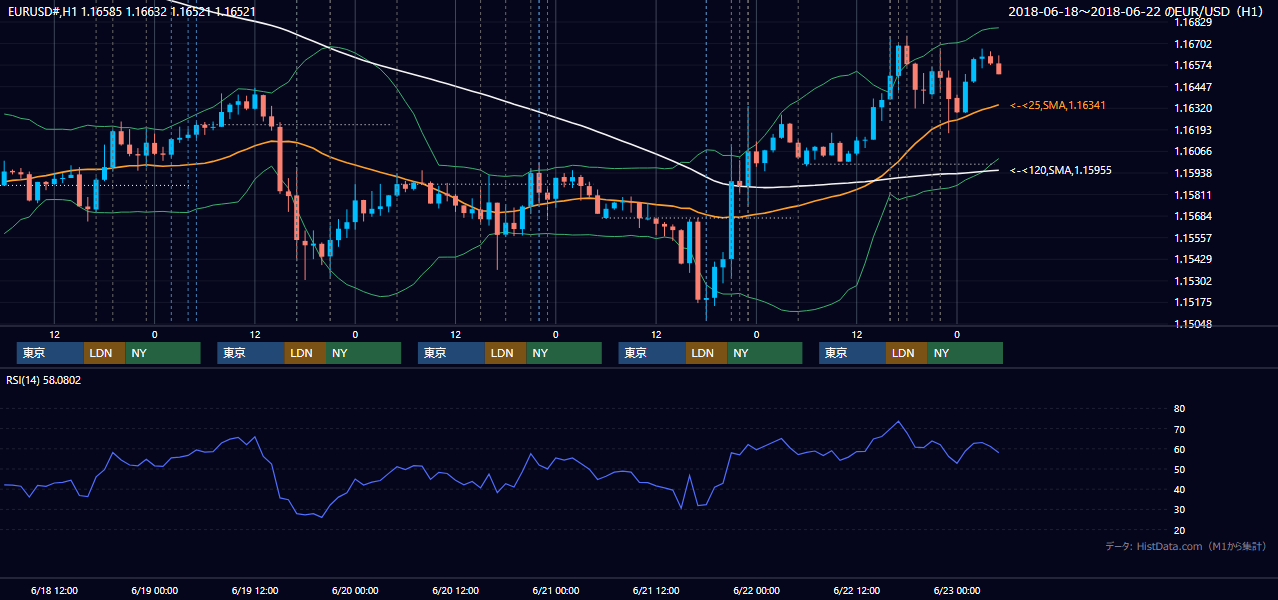1278x600 pixels.
Task: Click the 2018-06-18~2018-06-22 EUR/USD (H1) title
Action: pos(1138,12)
